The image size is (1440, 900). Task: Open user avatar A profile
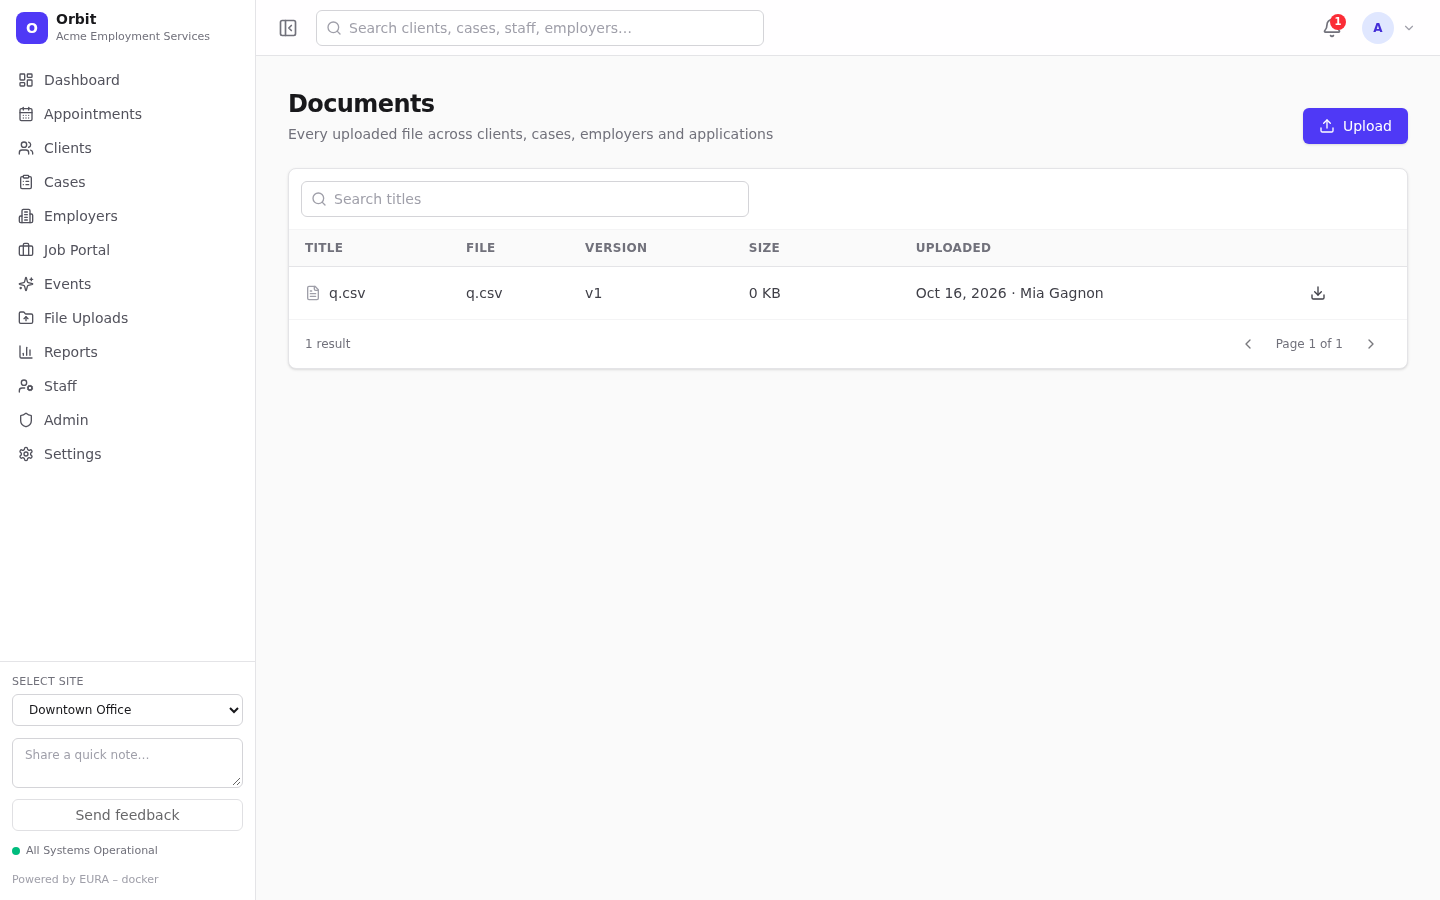[x=1378, y=28]
